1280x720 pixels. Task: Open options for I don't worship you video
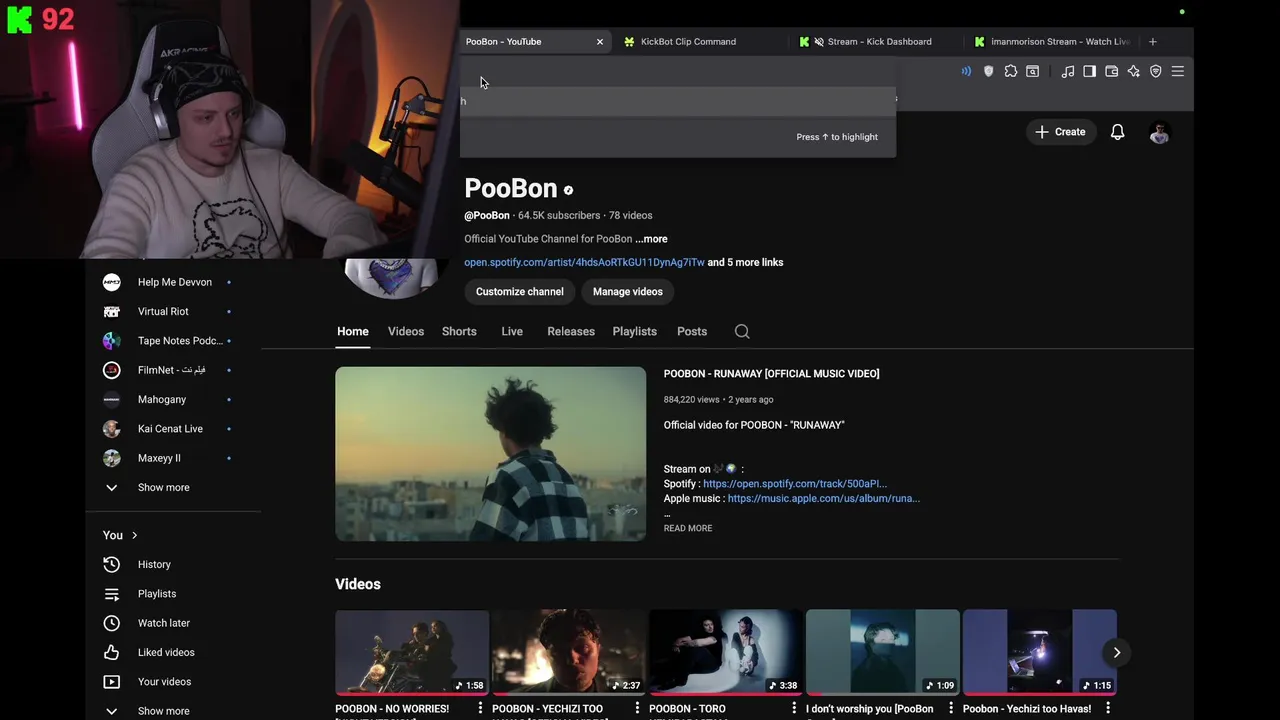(951, 708)
